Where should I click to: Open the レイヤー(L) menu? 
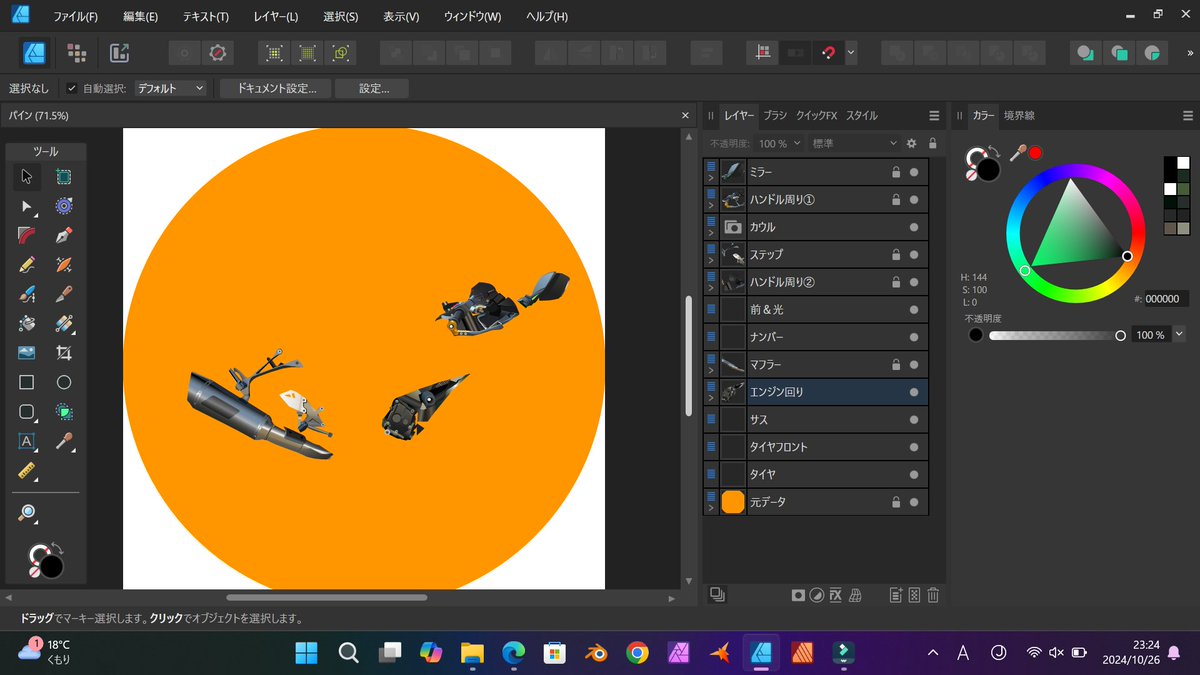click(276, 17)
